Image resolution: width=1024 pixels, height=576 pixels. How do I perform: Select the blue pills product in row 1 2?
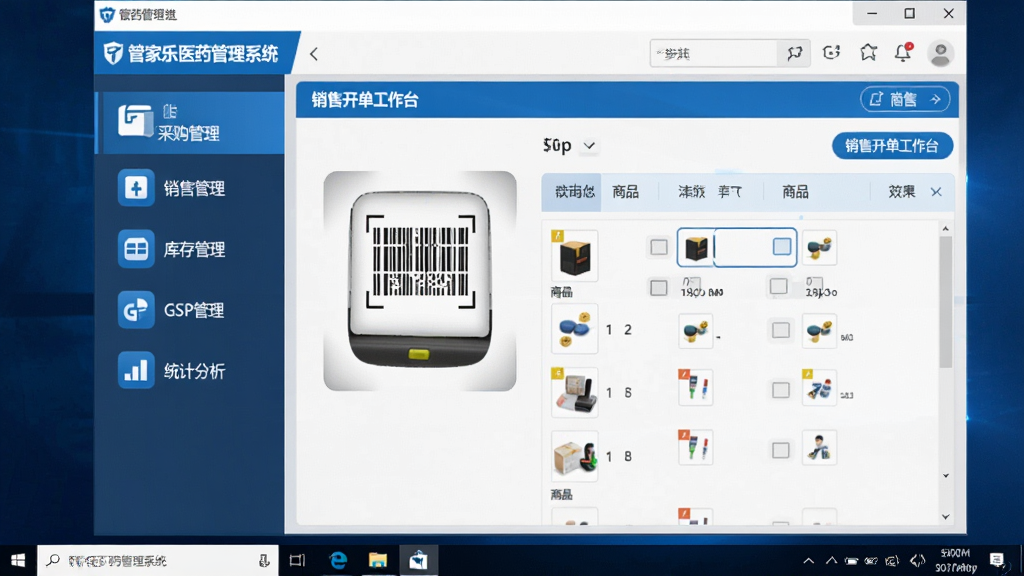(574, 328)
